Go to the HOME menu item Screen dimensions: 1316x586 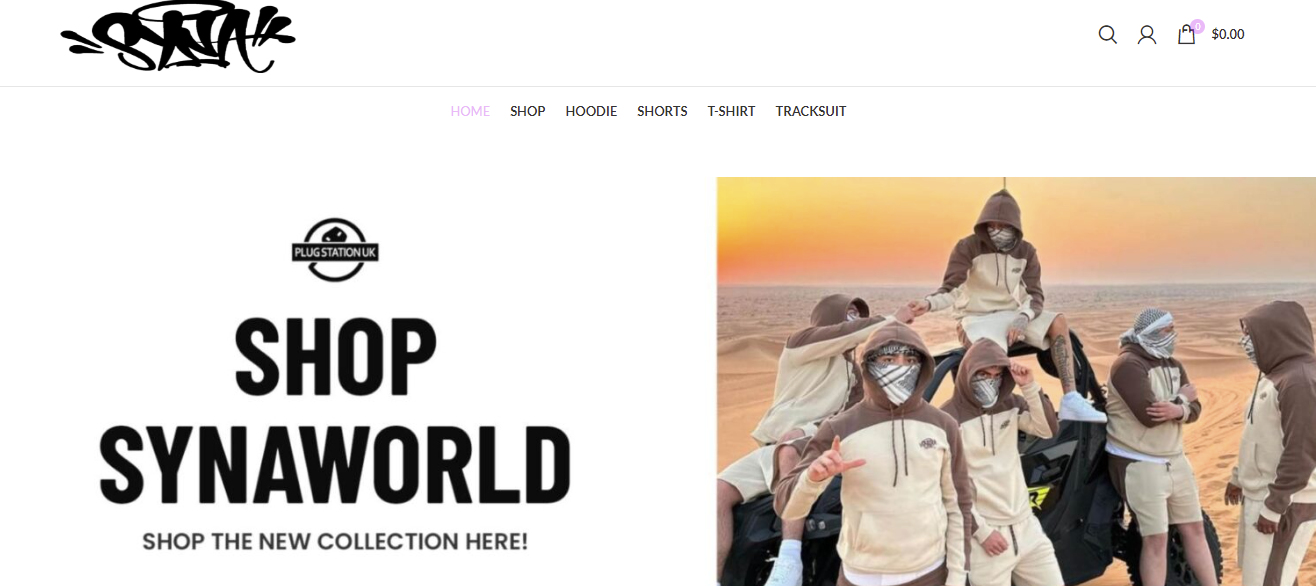point(470,111)
